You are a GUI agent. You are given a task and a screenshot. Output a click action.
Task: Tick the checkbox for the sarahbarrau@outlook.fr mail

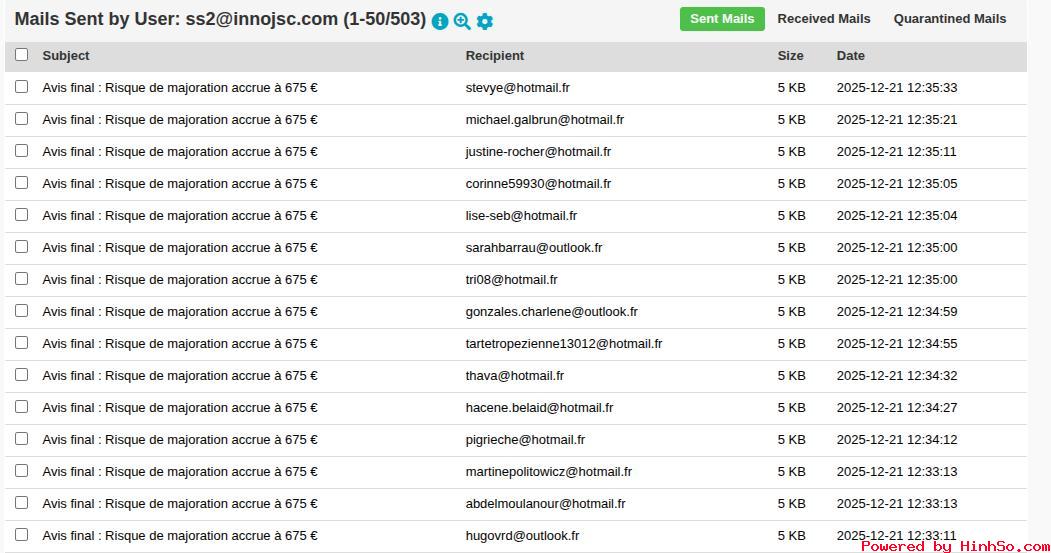click(22, 247)
